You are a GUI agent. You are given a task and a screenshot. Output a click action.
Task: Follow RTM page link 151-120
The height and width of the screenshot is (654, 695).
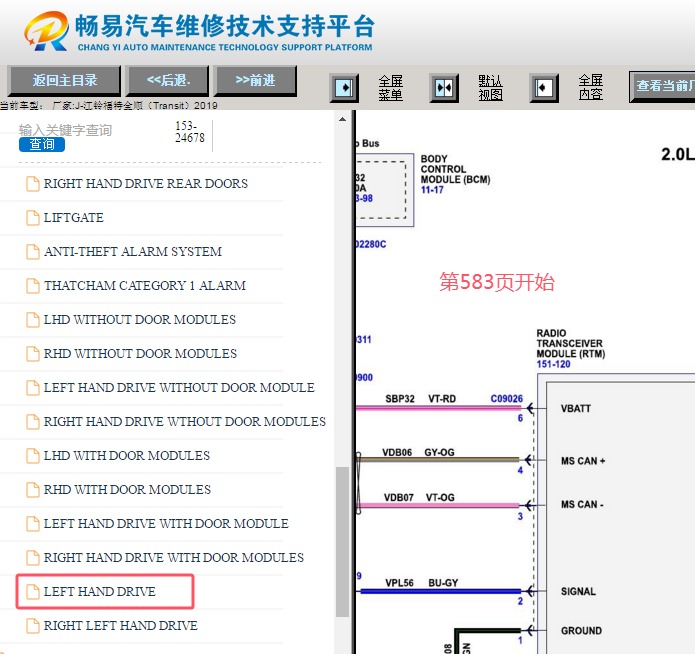553,364
